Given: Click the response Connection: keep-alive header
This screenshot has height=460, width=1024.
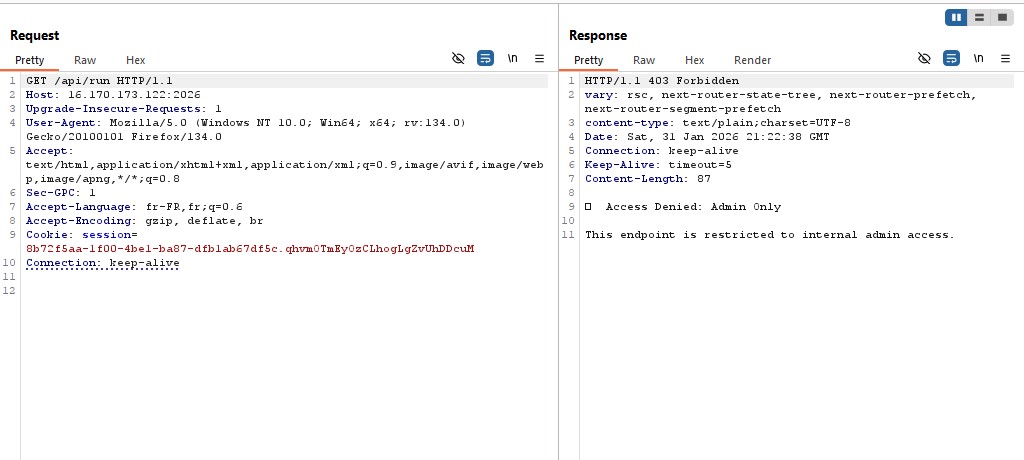Looking at the screenshot, I should (662, 151).
